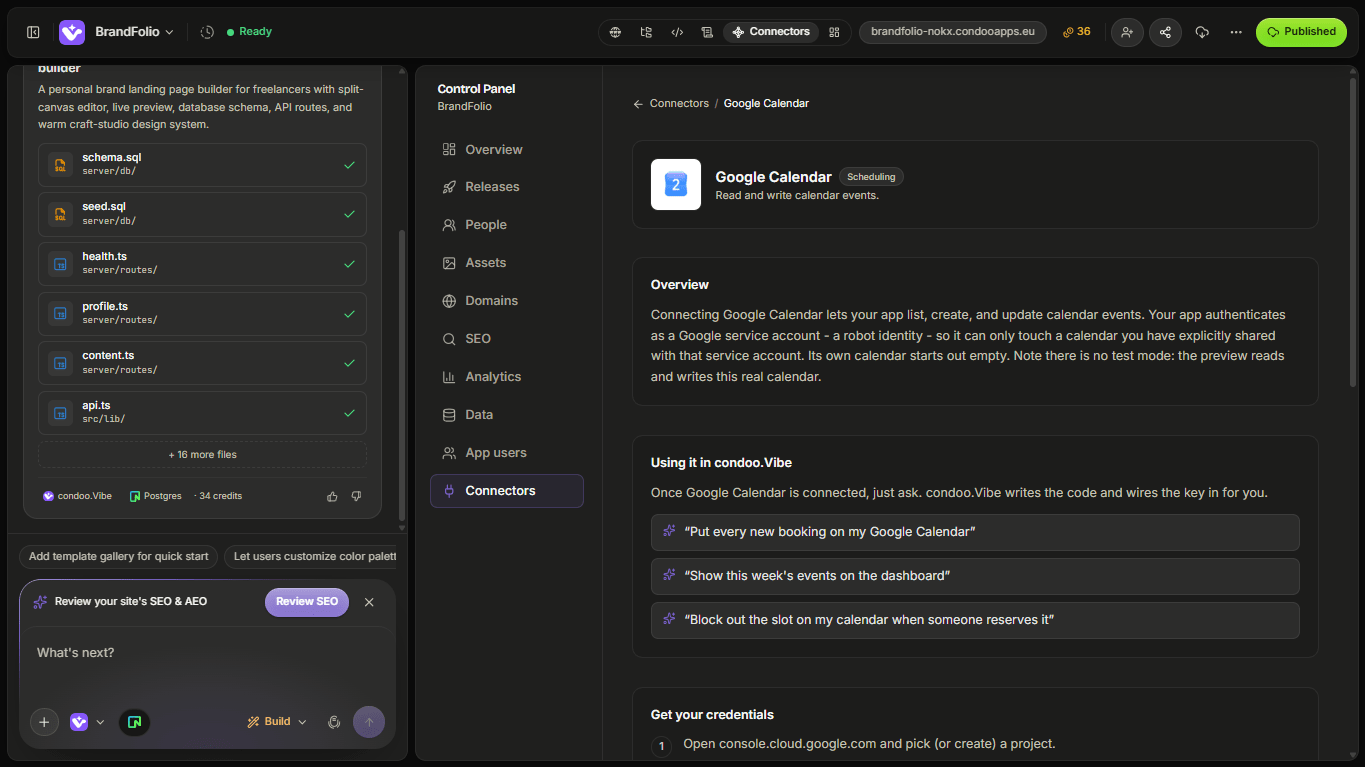The height and width of the screenshot is (767, 1365).
Task: Click the green database icon in the chat box
Action: (x=134, y=722)
